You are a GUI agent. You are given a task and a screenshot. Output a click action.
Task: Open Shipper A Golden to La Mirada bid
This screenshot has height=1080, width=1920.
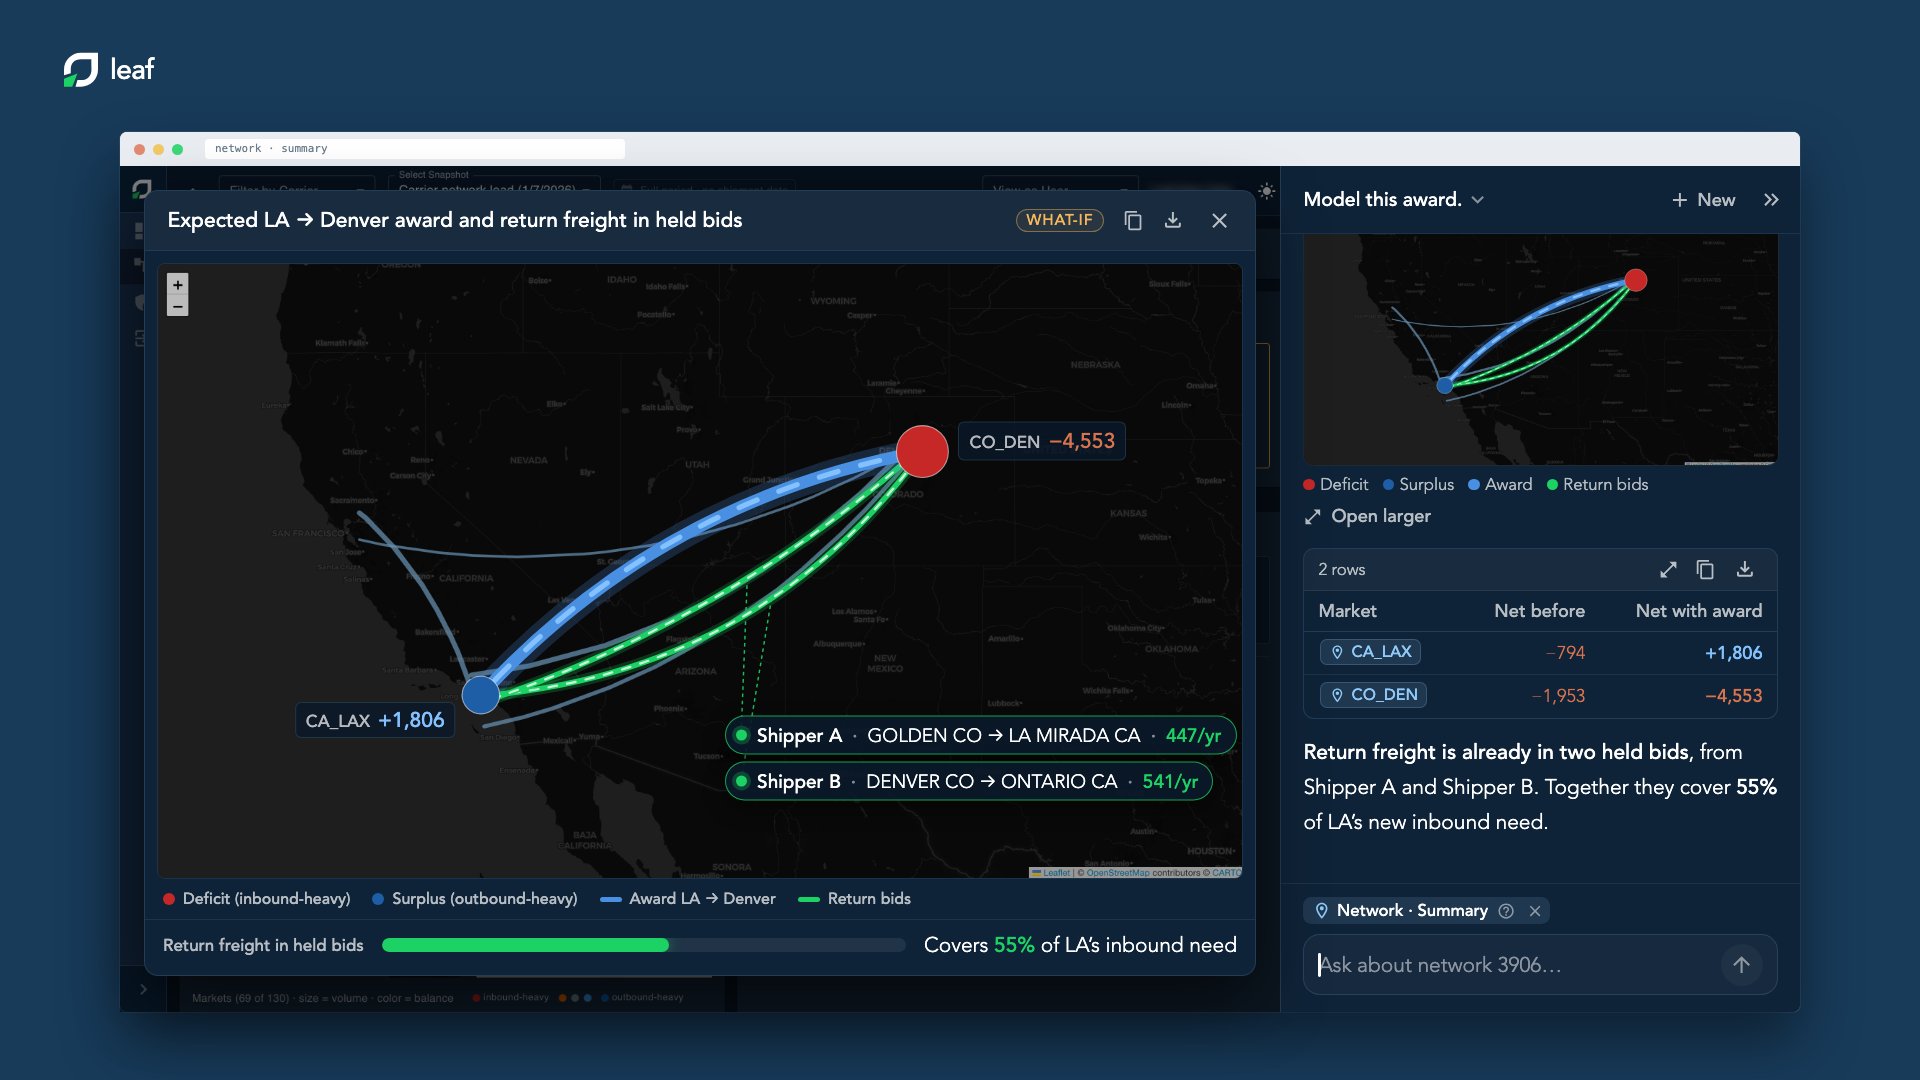(x=980, y=736)
